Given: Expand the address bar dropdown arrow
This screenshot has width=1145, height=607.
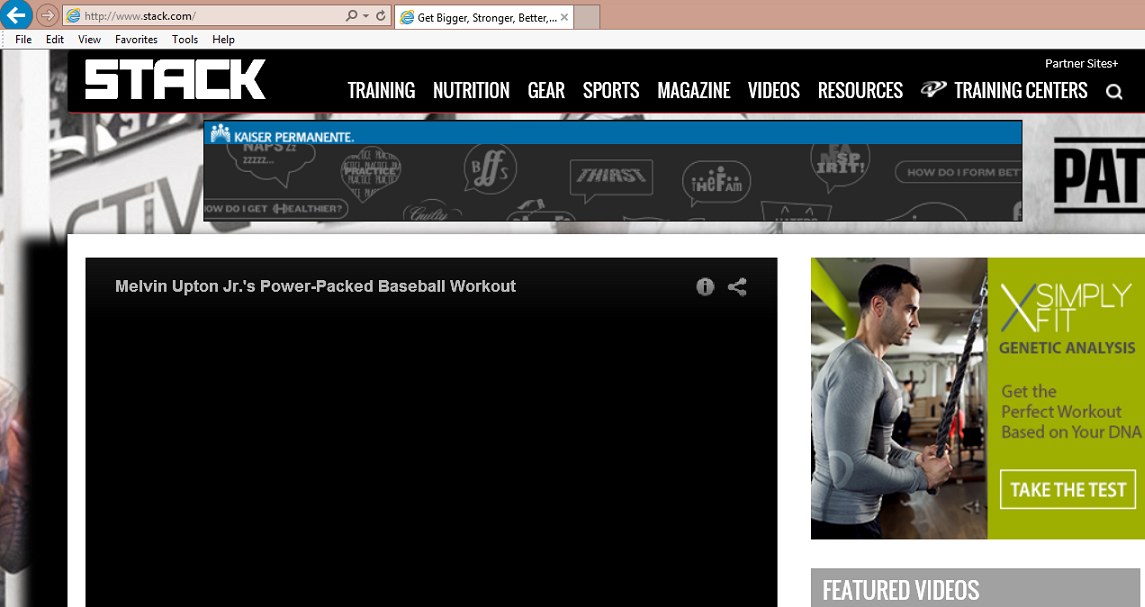Looking at the screenshot, I should pos(366,16).
